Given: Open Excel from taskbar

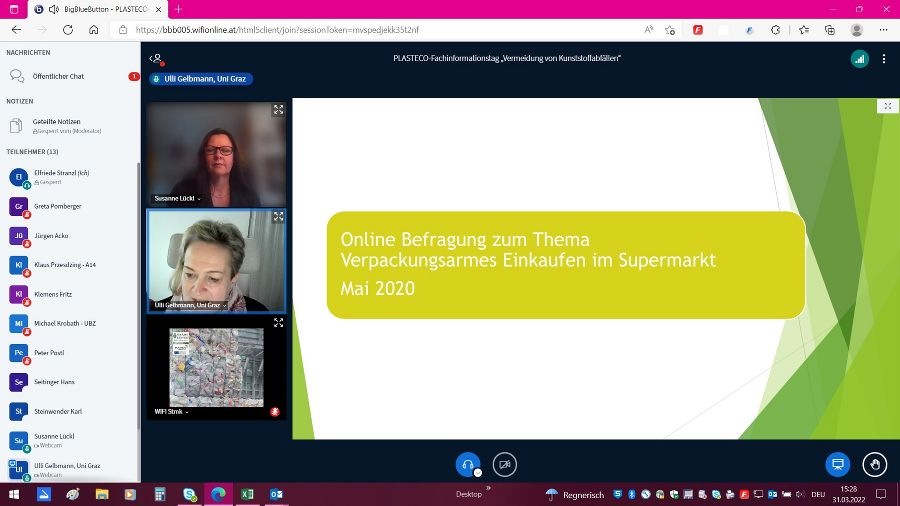Looking at the screenshot, I should pos(247,495).
